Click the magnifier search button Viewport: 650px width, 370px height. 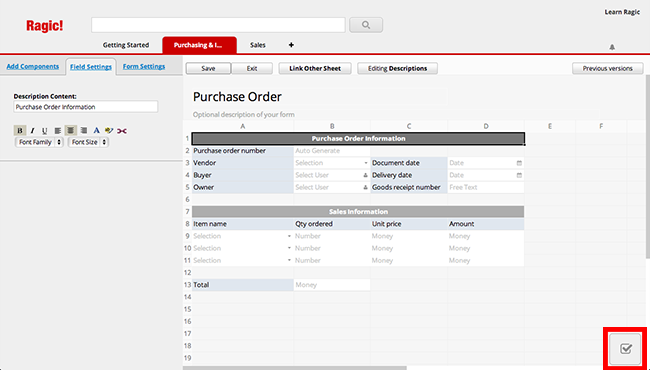[366, 25]
